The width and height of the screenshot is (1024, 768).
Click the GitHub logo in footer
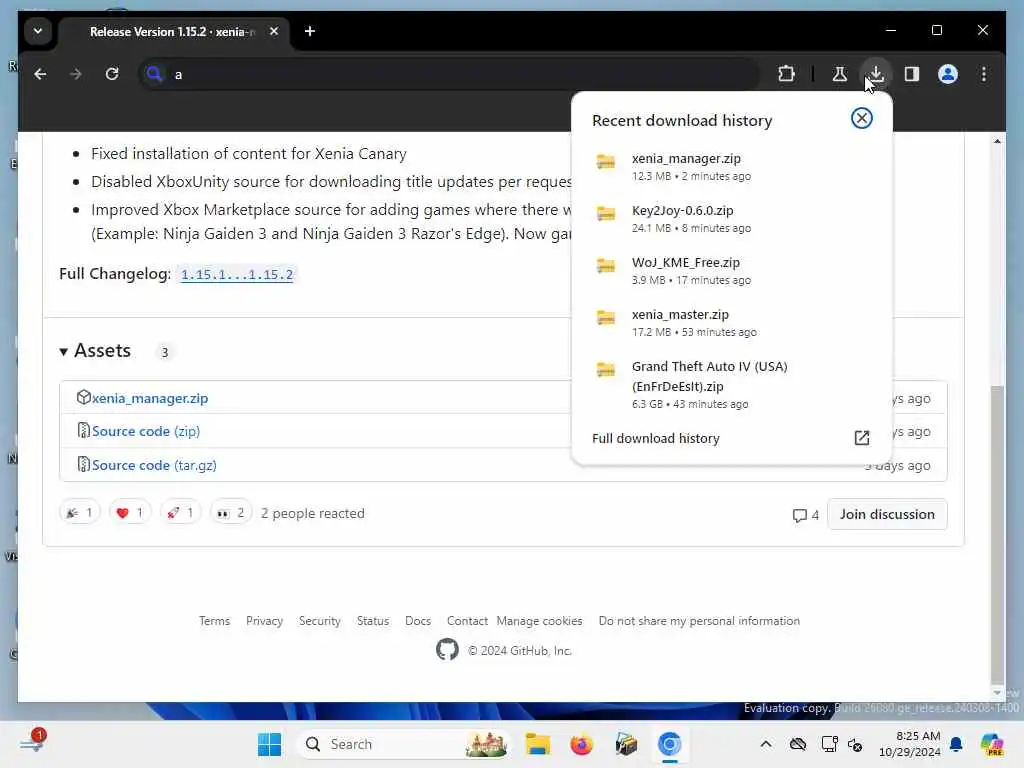[x=447, y=650]
